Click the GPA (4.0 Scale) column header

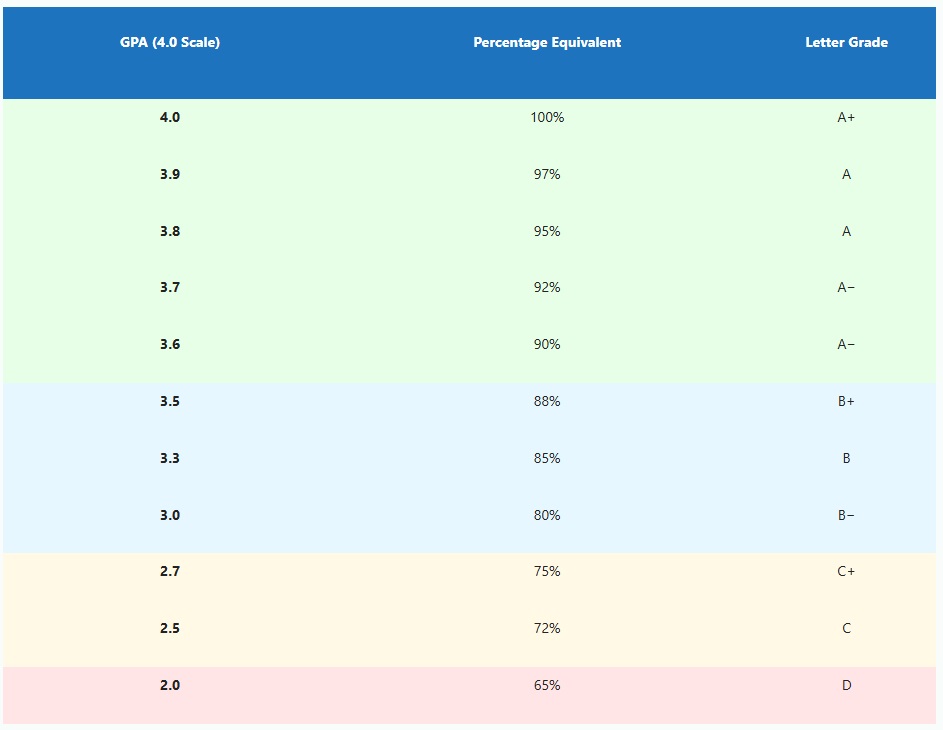pyautogui.click(x=170, y=42)
